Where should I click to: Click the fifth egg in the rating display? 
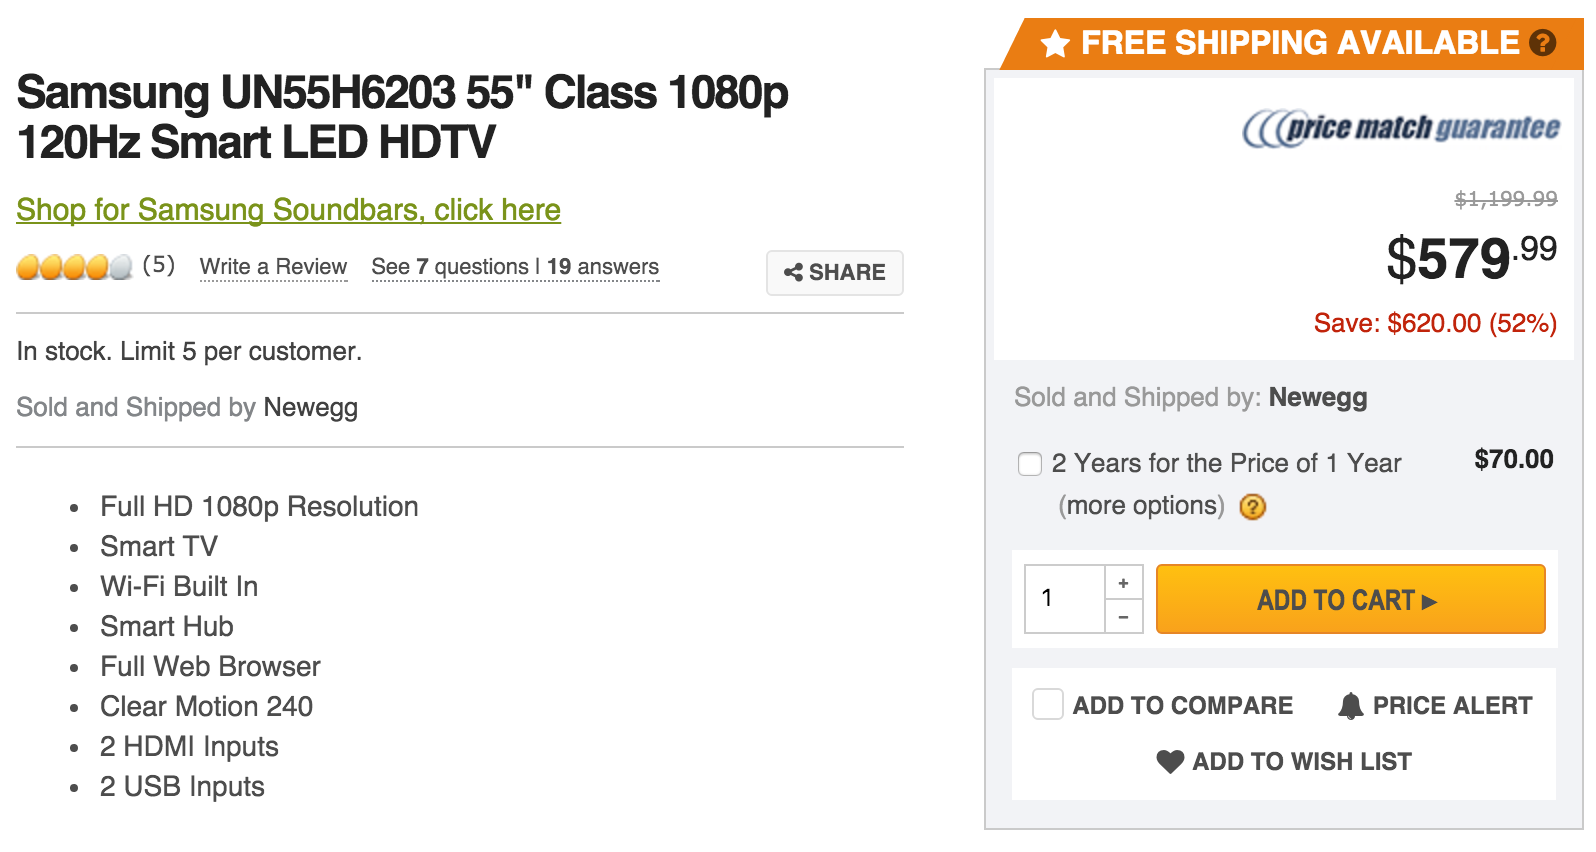point(120,268)
